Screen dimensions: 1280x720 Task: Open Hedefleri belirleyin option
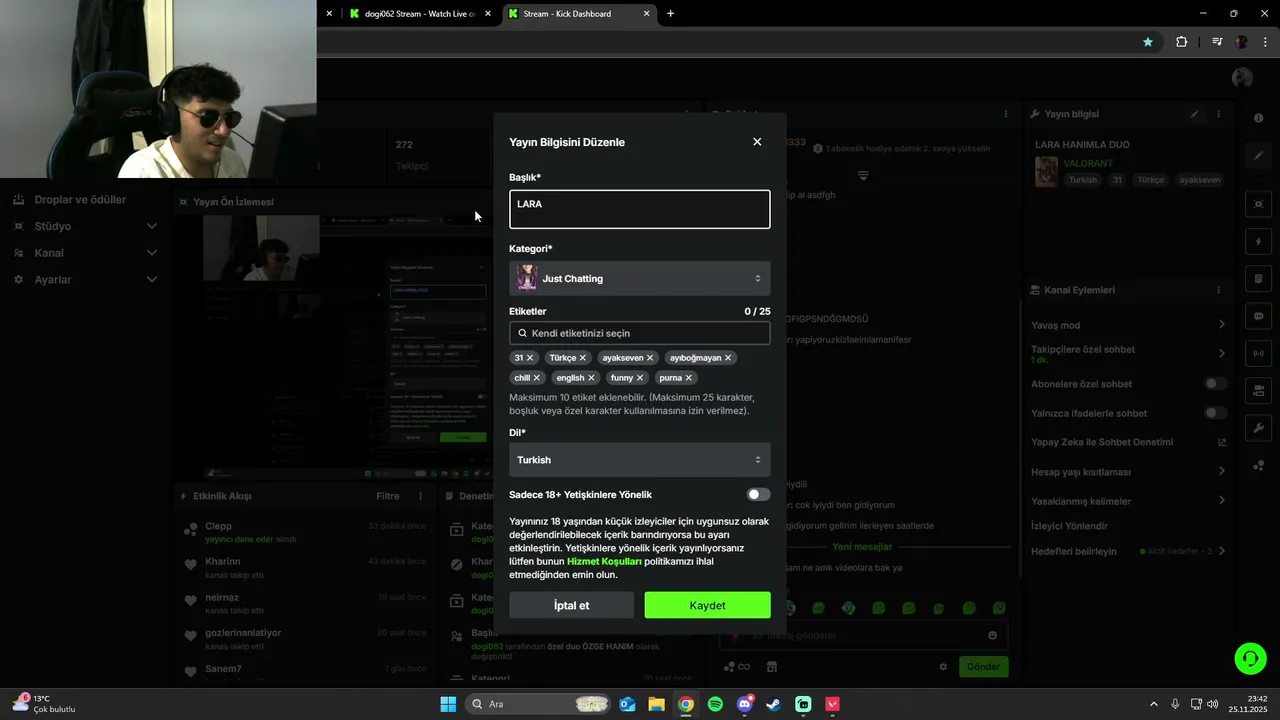click(x=1128, y=551)
